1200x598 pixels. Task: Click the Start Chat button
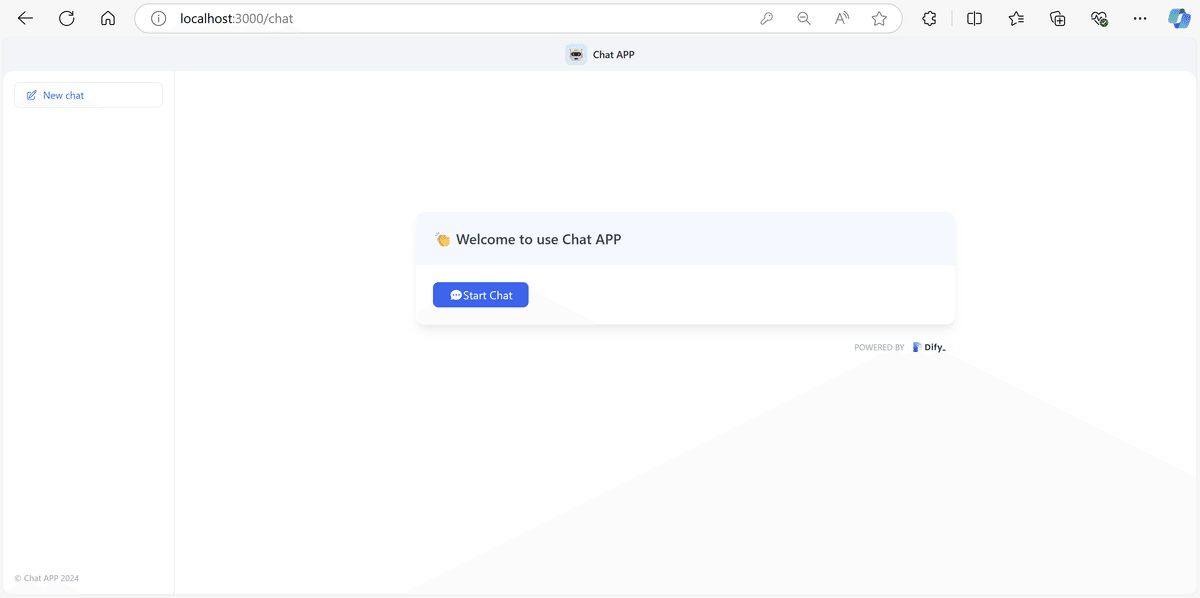tap(480, 295)
